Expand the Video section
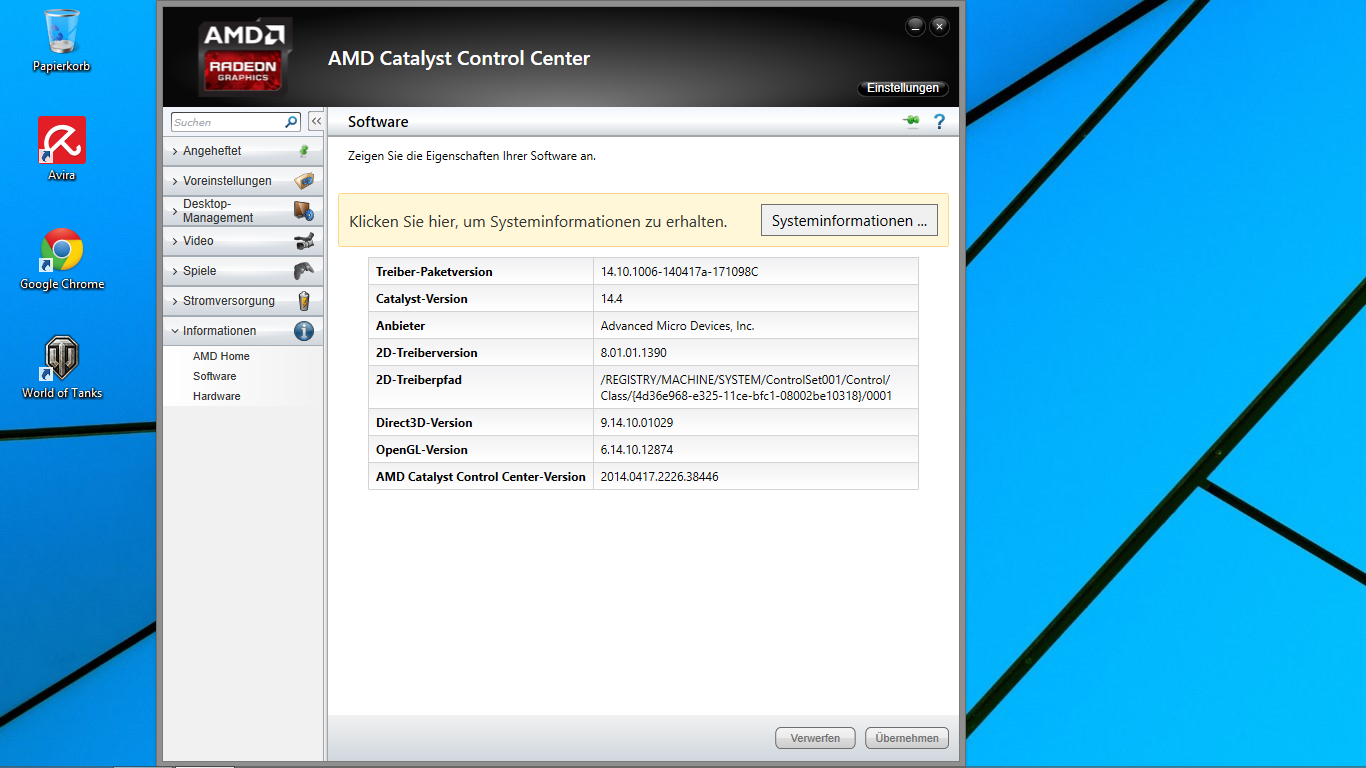Screen dimensions: 1366x768 tap(243, 241)
